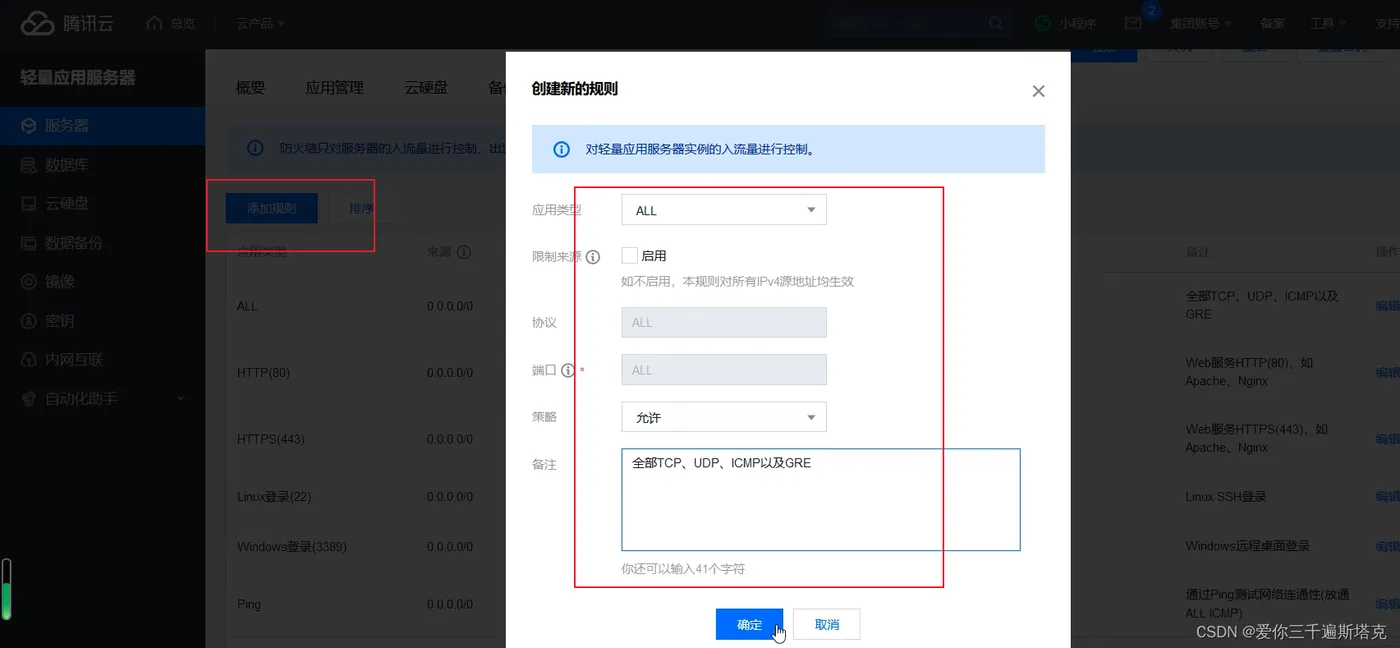The width and height of the screenshot is (1400, 648).
Task: Click the dialog's blue info notice icon
Action: point(562,150)
